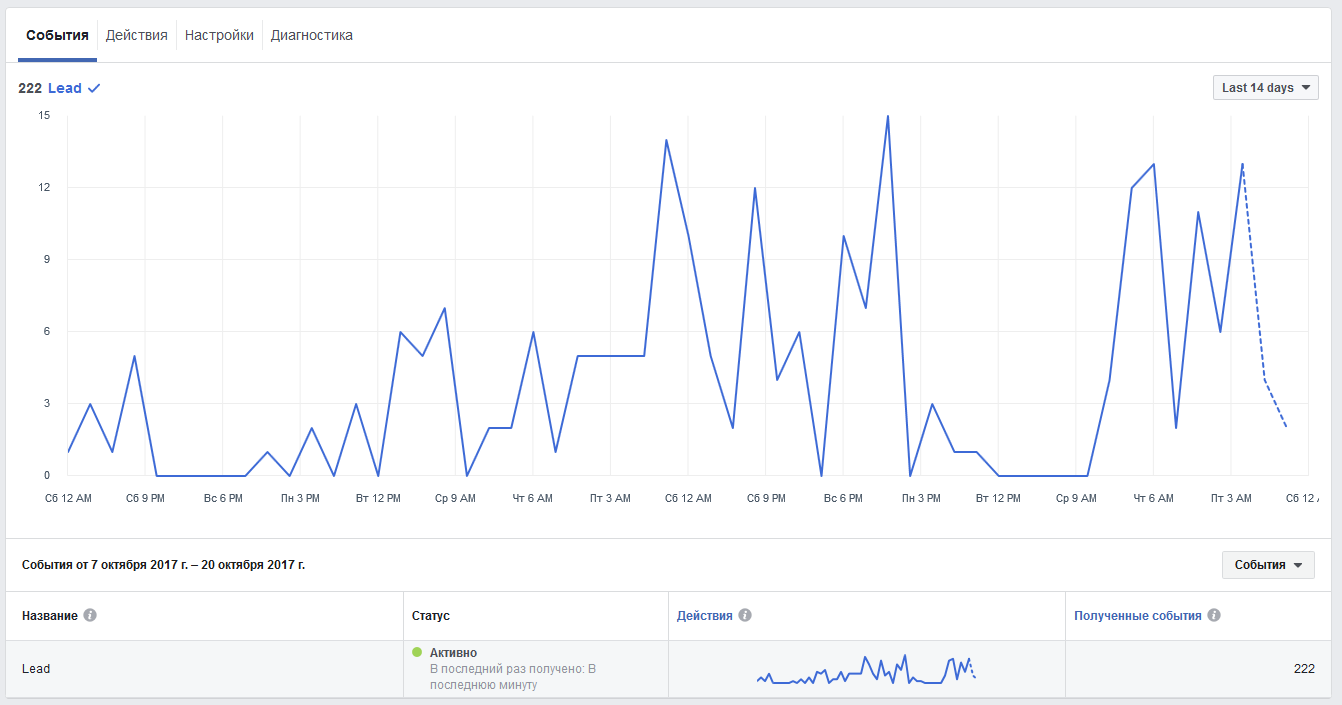Image resolution: width=1342 pixels, height=705 pixels.
Task: Open the Lead row sparkline thumbnail
Action: point(866,669)
